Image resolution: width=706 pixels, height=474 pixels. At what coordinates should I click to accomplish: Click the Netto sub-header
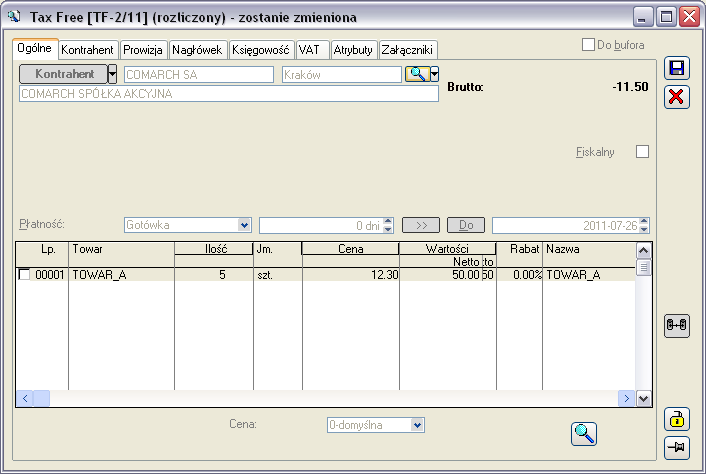click(441, 262)
